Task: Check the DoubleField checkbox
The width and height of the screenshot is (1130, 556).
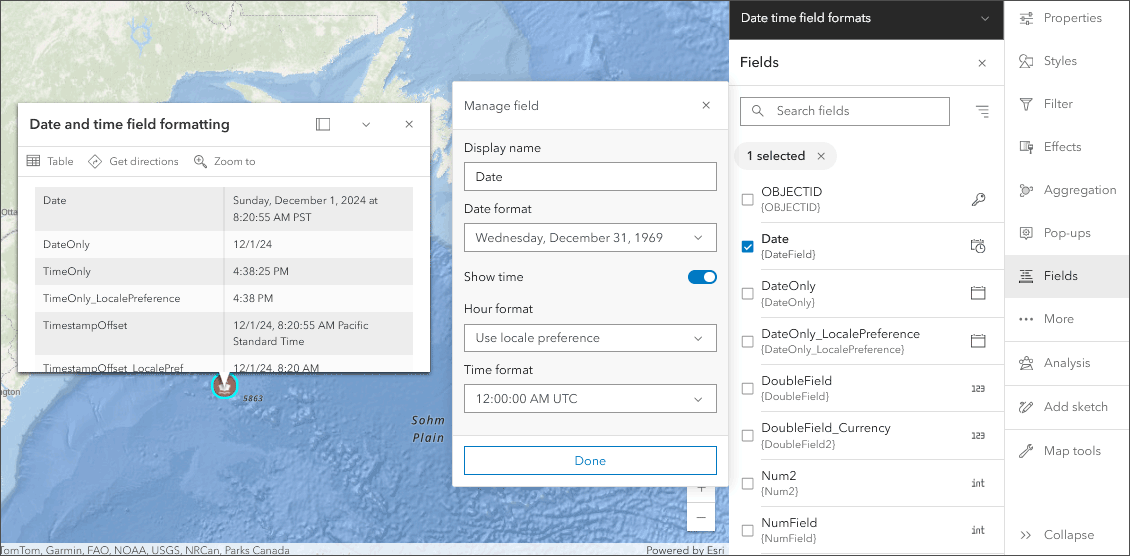Action: point(747,388)
